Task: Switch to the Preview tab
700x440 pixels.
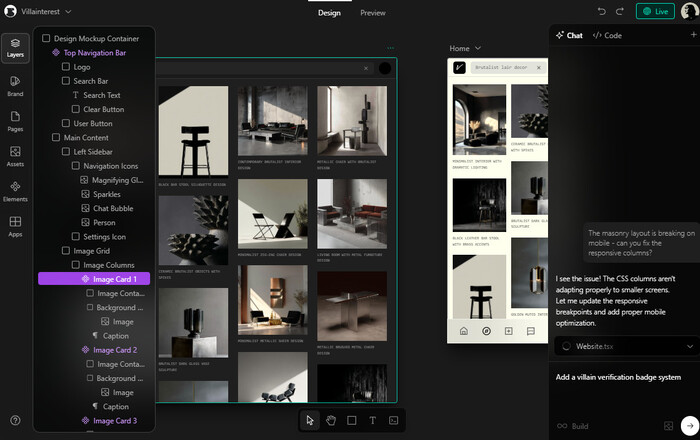Action: pos(372,13)
